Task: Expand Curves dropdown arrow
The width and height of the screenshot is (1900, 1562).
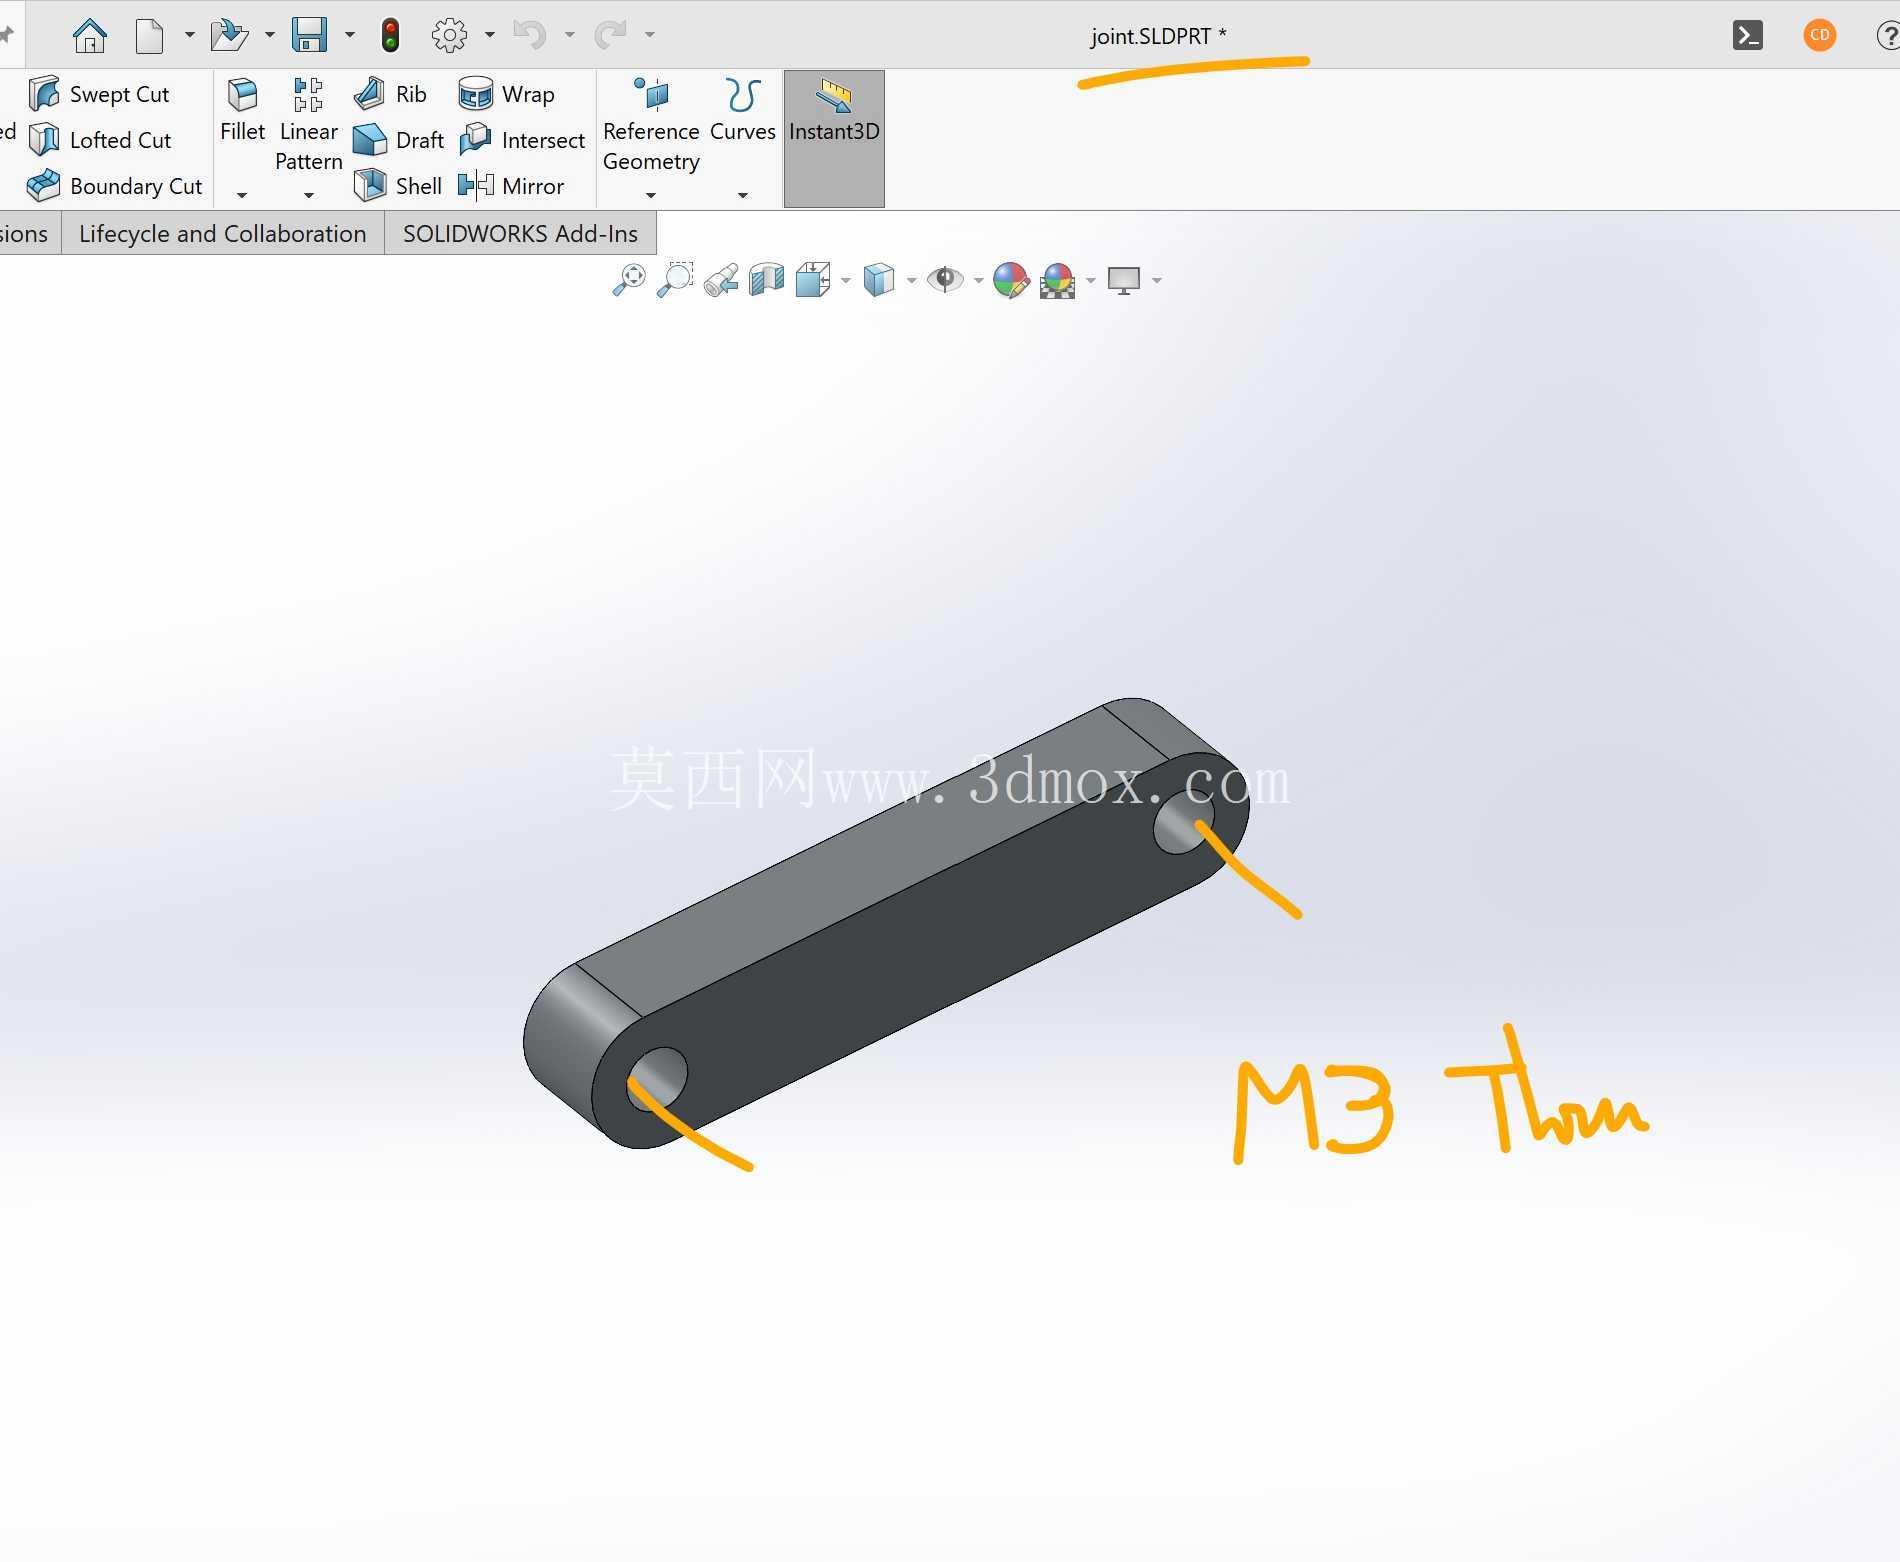Action: click(742, 195)
